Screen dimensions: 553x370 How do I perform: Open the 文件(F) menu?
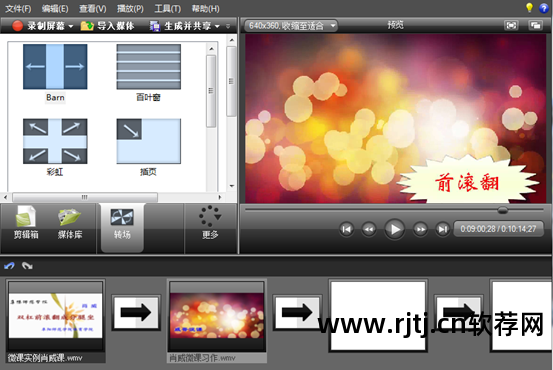pyautogui.click(x=18, y=8)
